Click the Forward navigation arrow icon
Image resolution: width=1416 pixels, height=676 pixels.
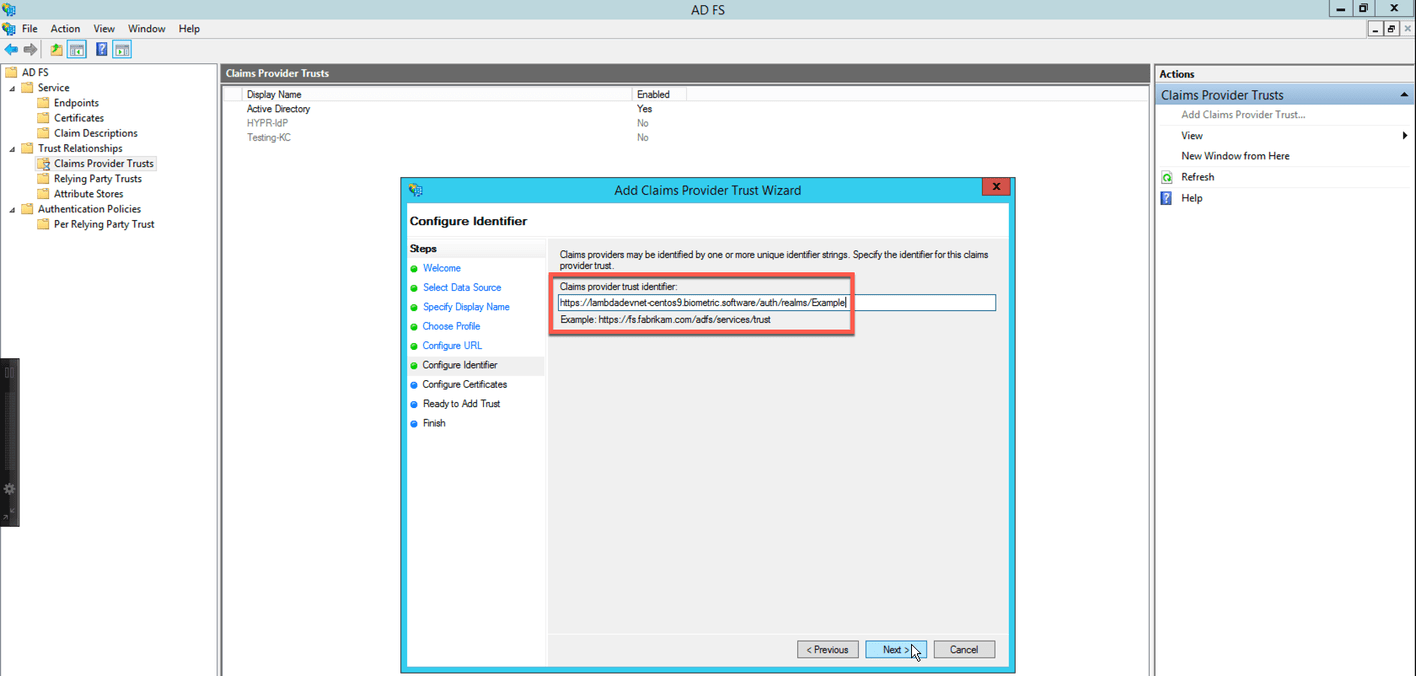[28, 49]
